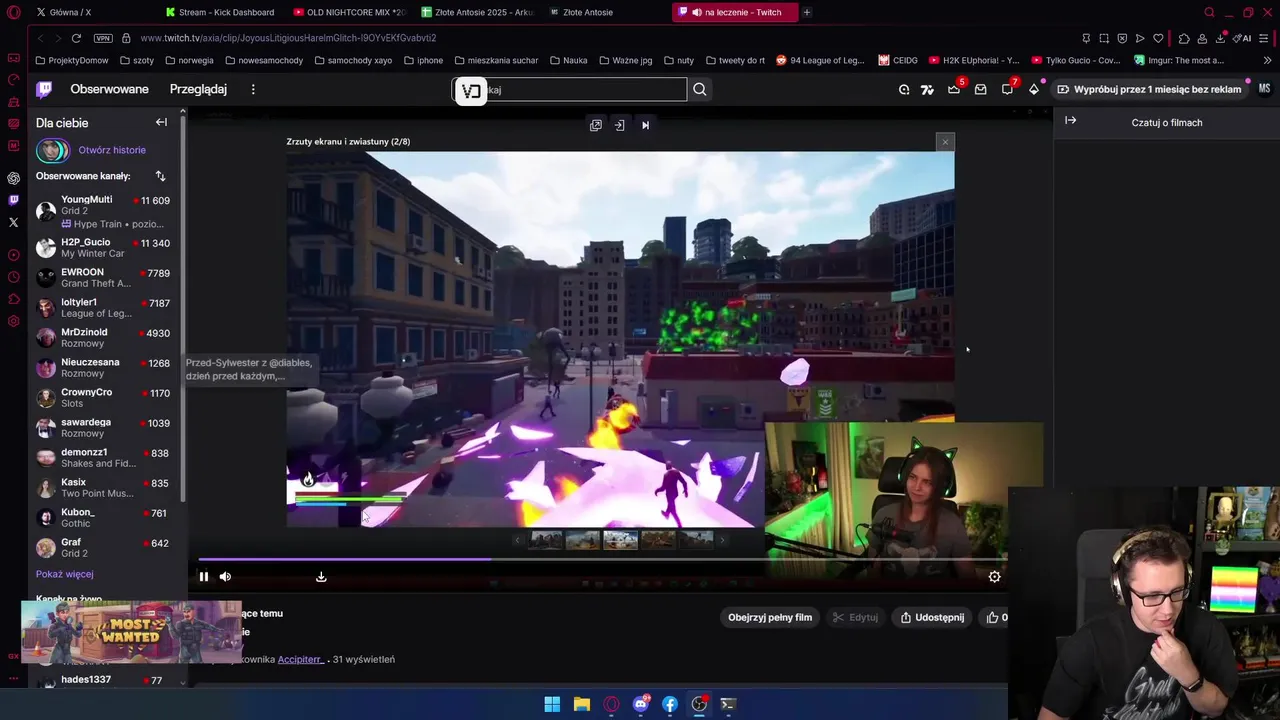Open YoungMulti channel in sidebar
This screenshot has height=720, width=1280.
click(104, 211)
